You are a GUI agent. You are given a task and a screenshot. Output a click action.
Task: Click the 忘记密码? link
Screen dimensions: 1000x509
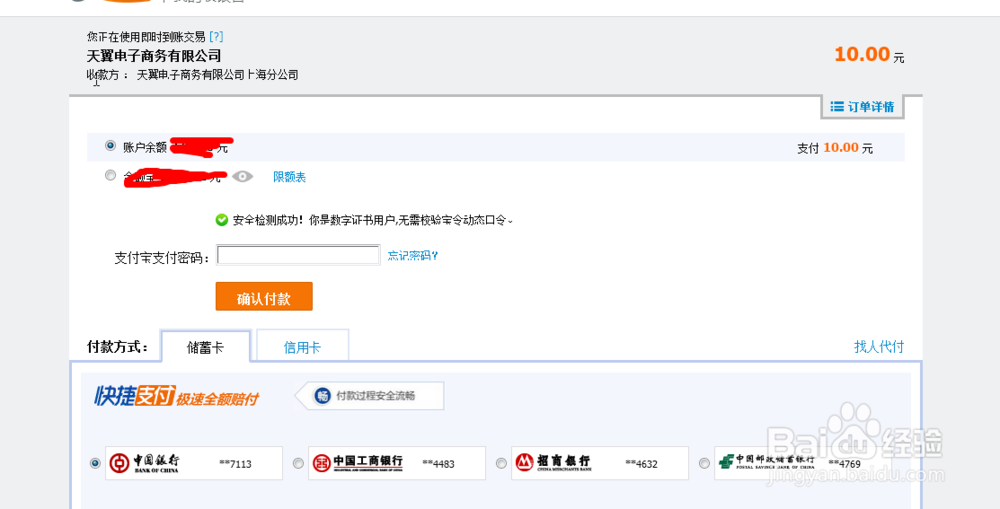point(413,256)
